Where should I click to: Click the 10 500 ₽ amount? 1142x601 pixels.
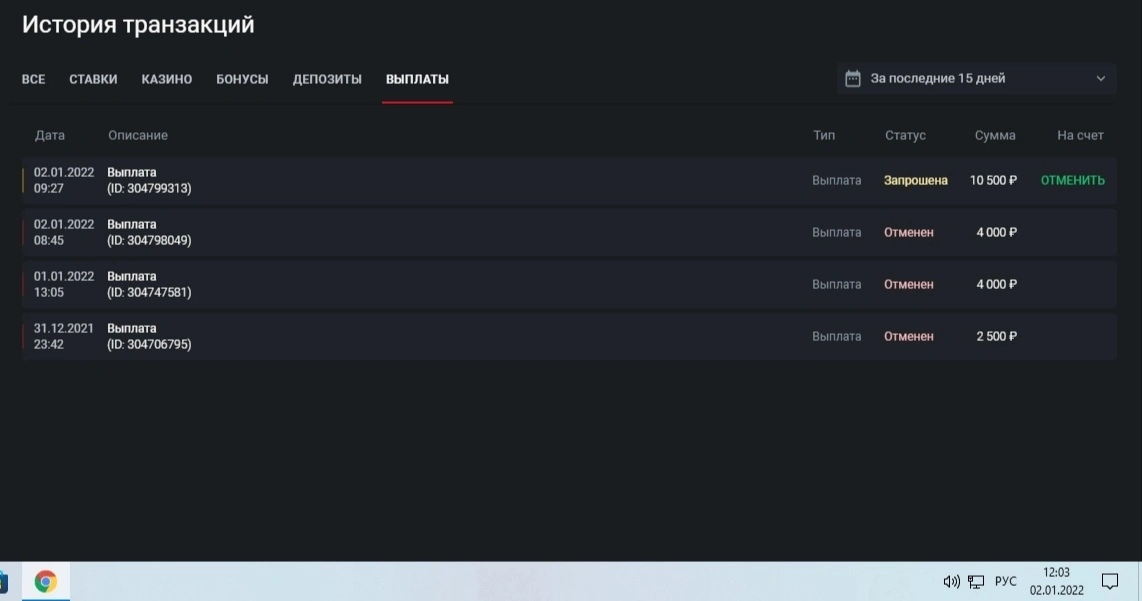[993, 181]
